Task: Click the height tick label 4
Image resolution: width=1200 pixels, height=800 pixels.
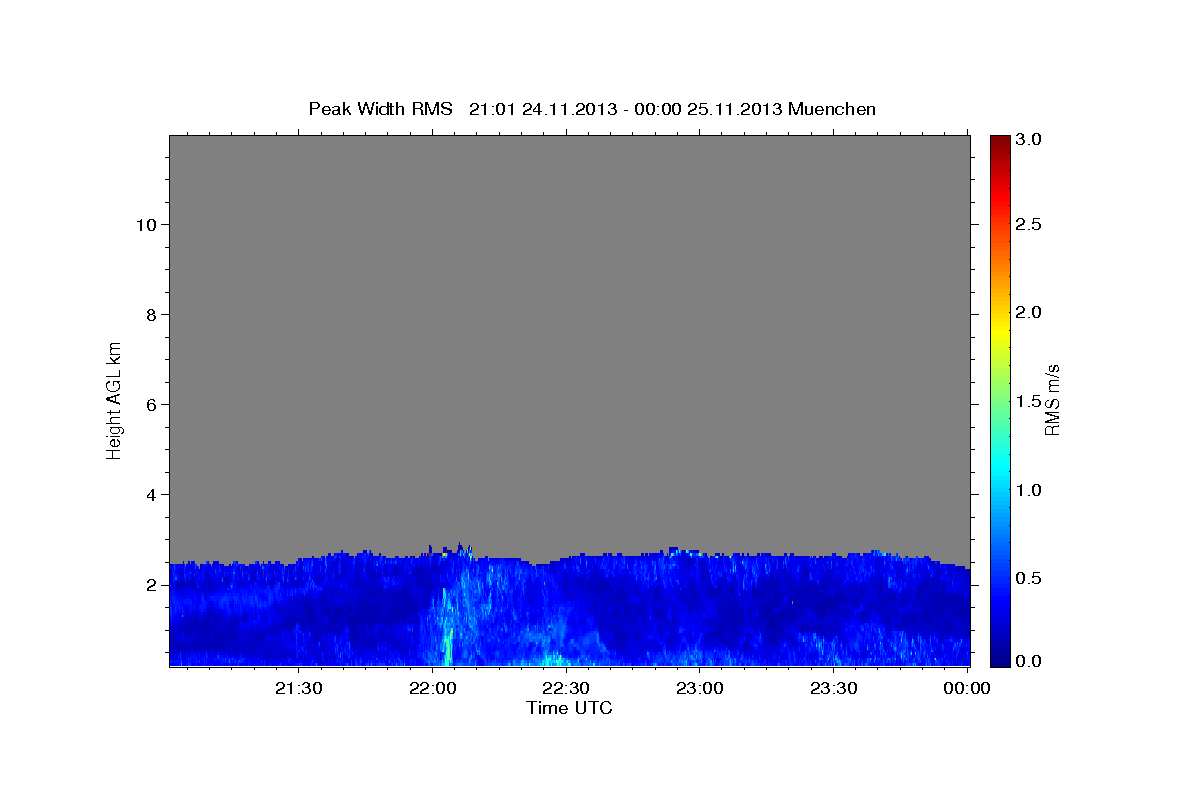Action: (x=151, y=495)
